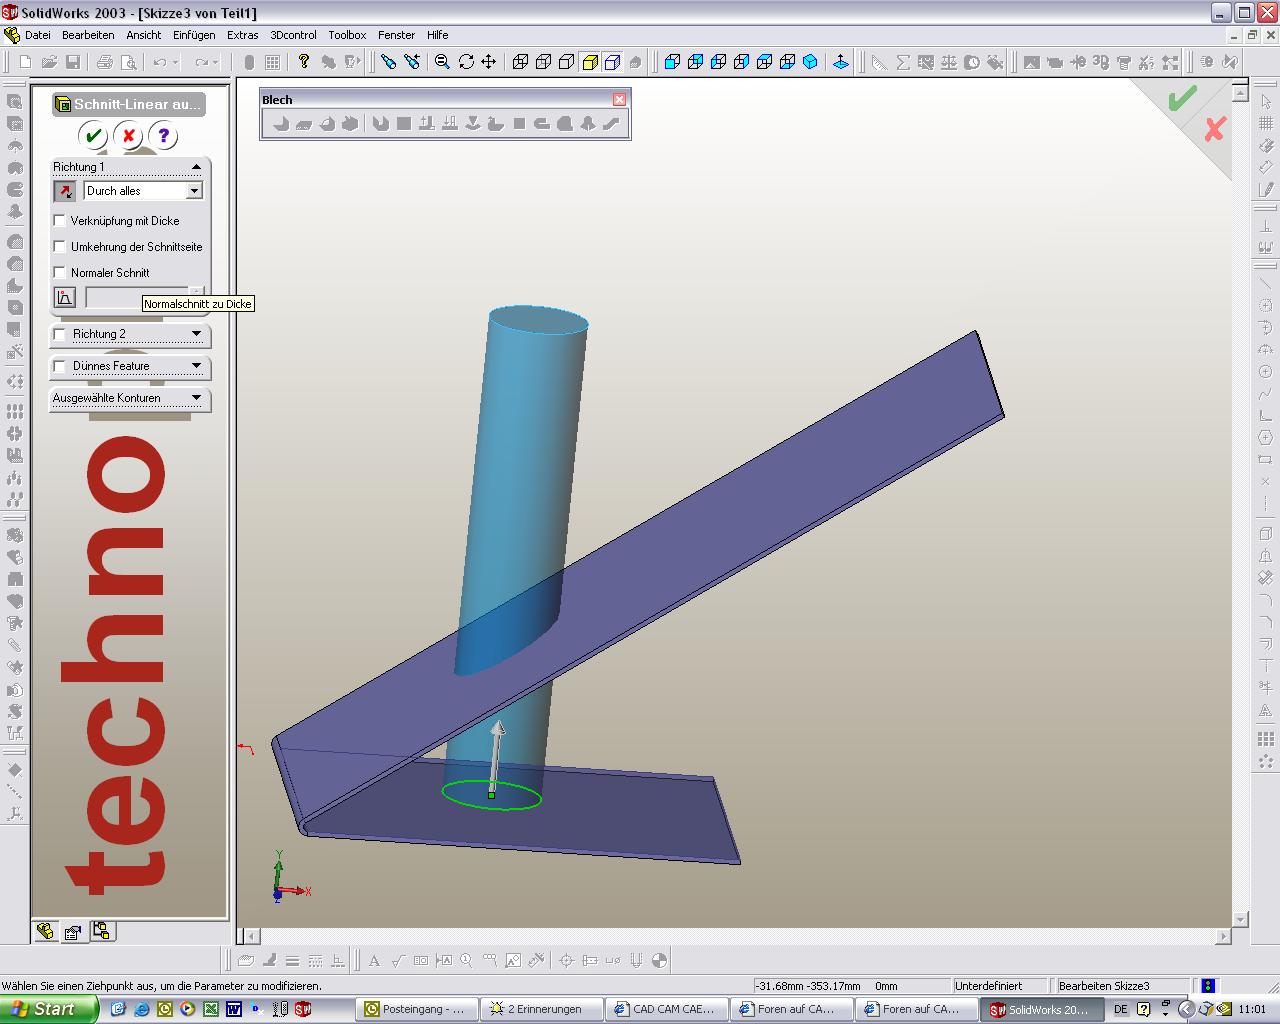This screenshot has height=1024, width=1280.
Task: Open help with purple question mark button
Action: click(x=163, y=136)
